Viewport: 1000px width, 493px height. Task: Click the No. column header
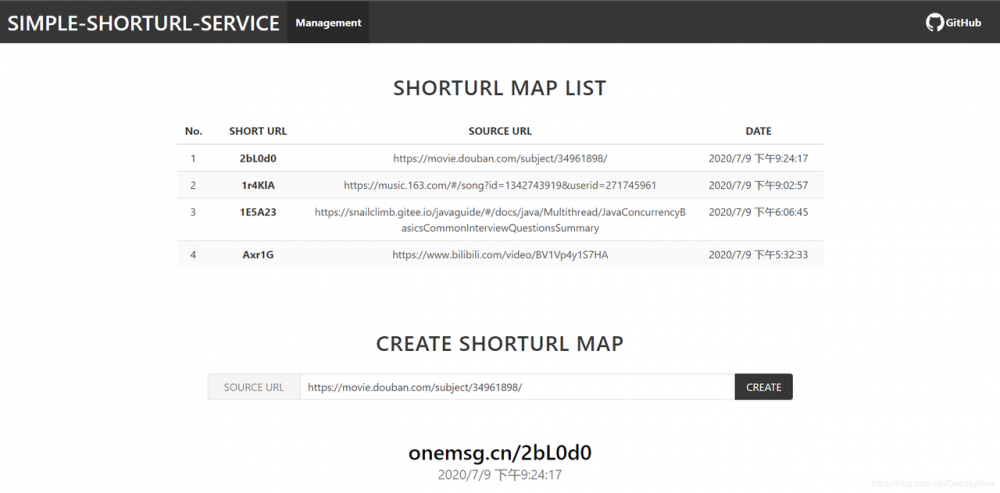pyautogui.click(x=193, y=131)
